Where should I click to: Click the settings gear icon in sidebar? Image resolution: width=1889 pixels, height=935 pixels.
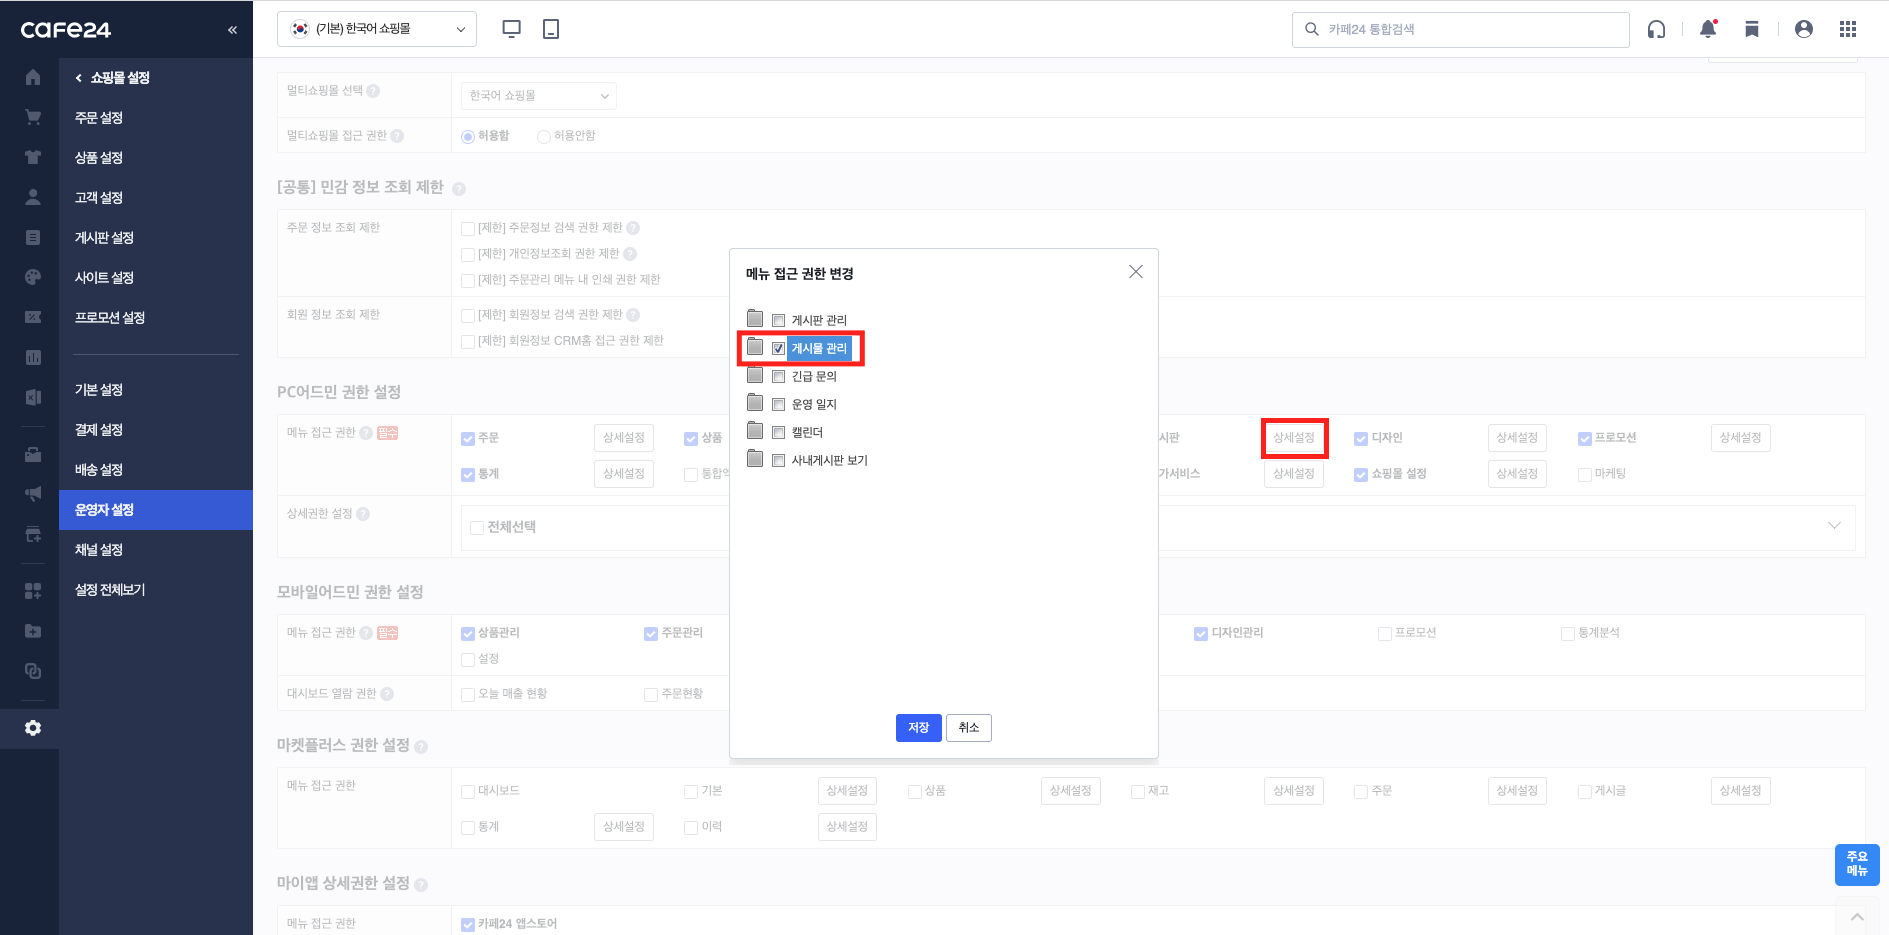pos(33,728)
